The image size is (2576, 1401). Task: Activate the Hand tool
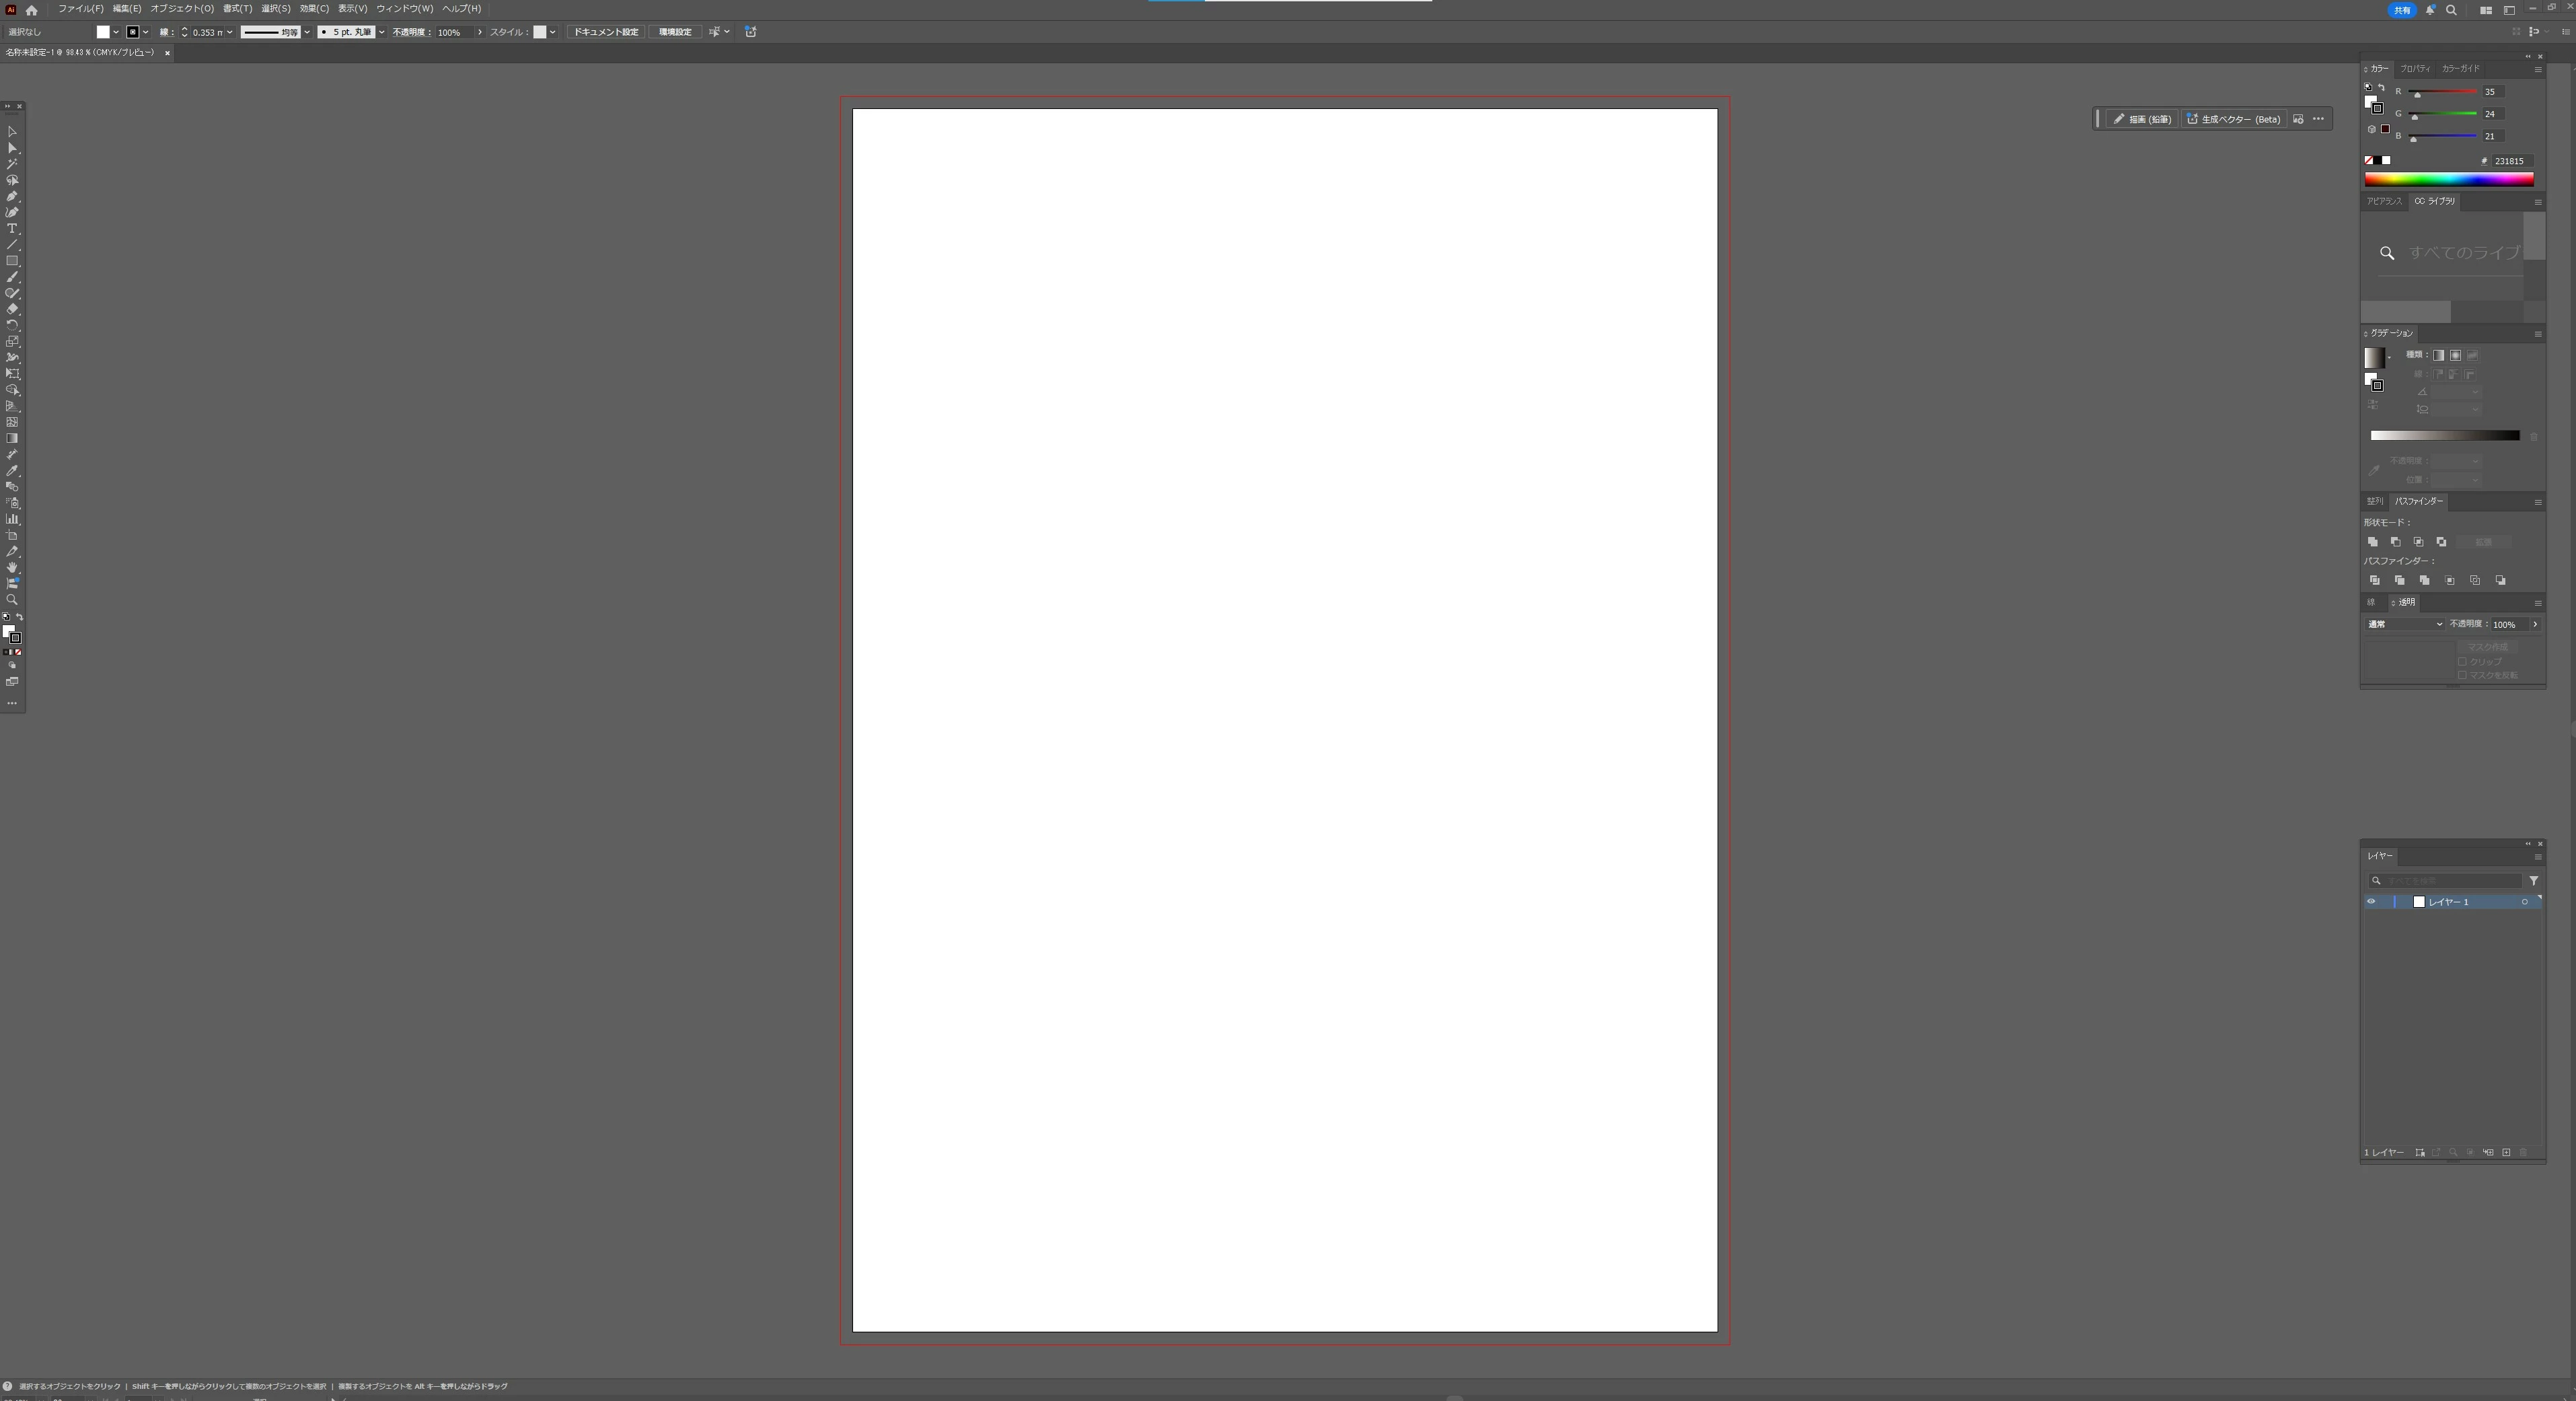pyautogui.click(x=12, y=567)
